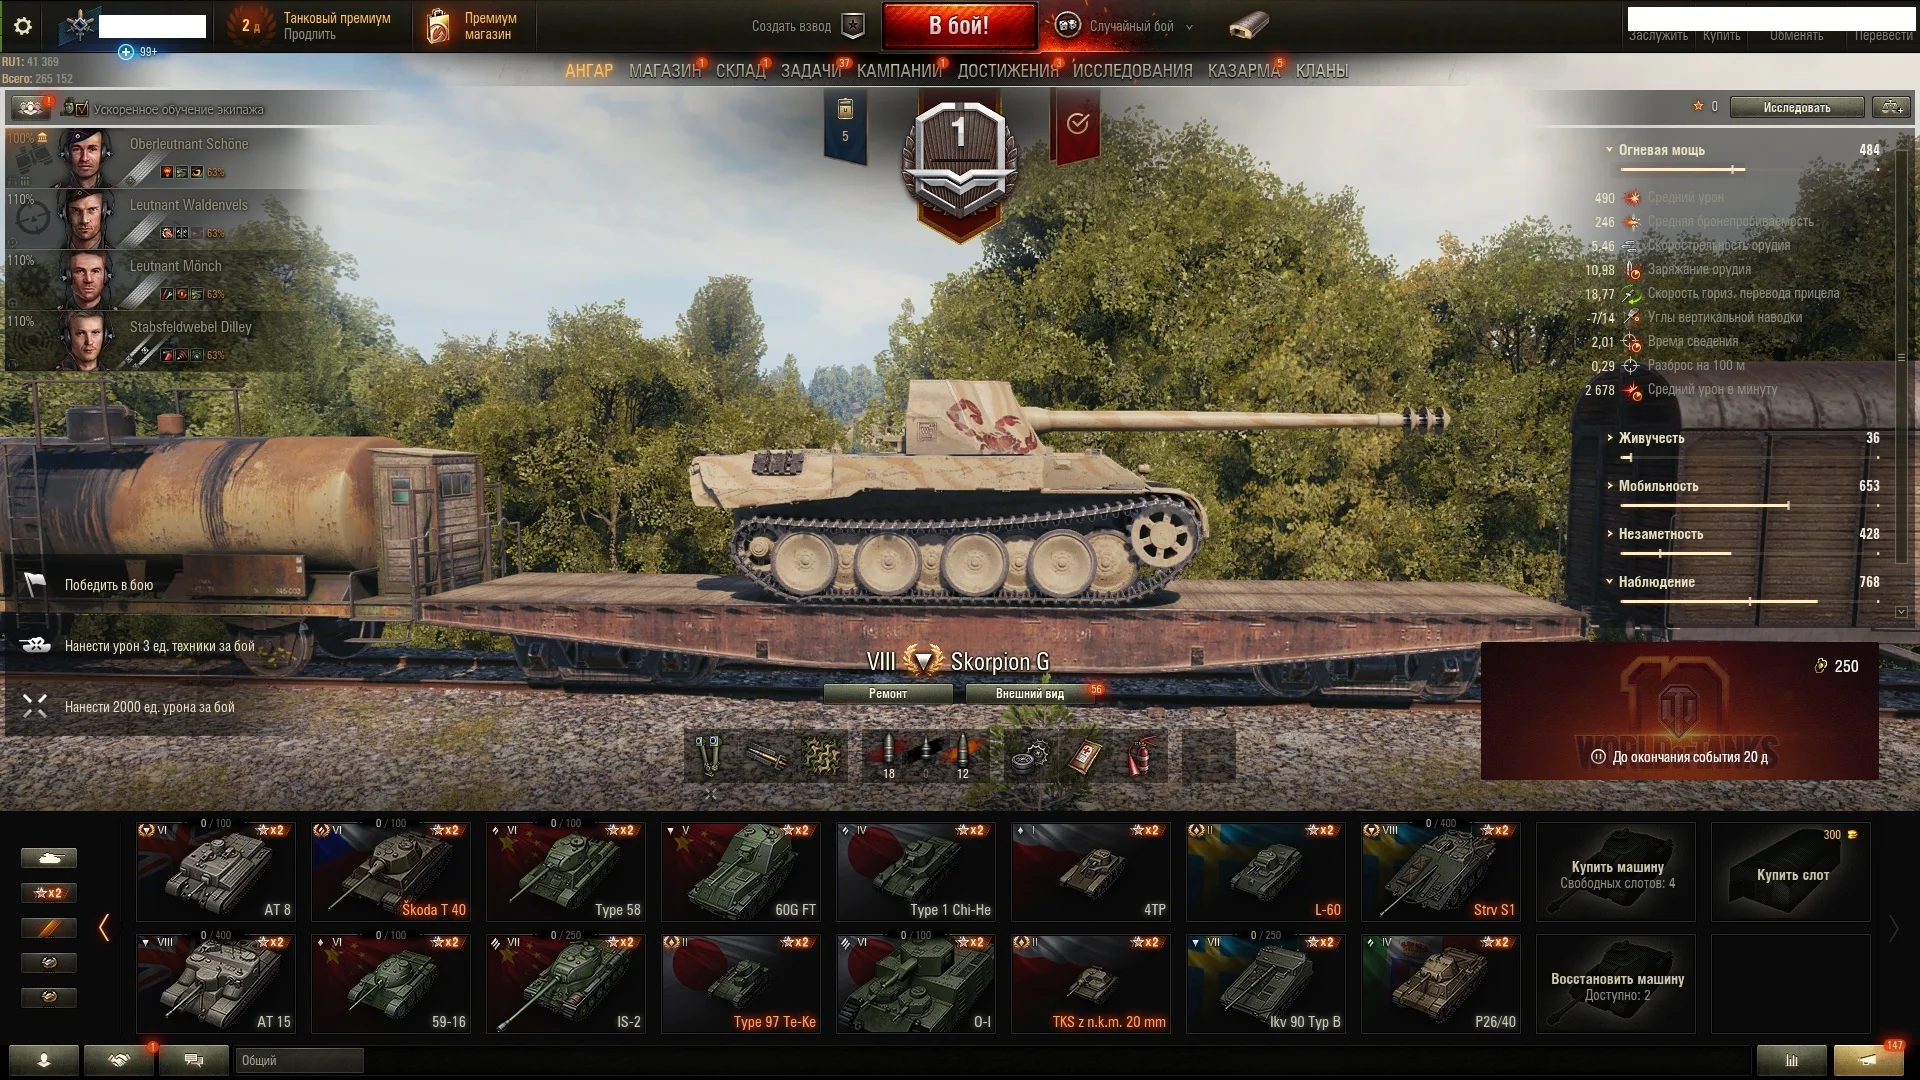Open the vehicle statistics chart icon

[1791, 1060]
